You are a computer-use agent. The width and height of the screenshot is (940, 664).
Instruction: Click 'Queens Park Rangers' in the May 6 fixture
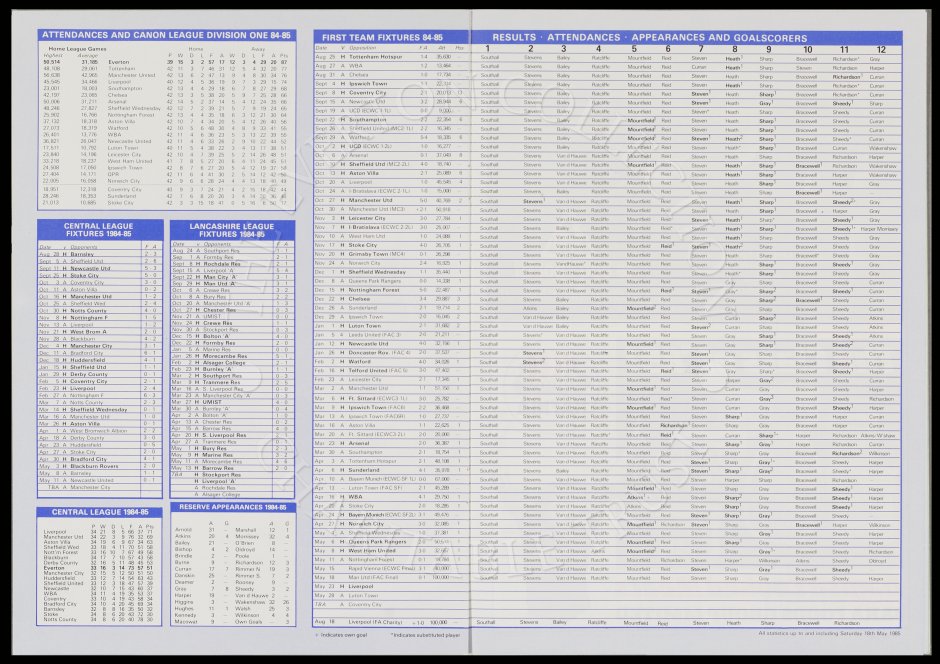377,542
